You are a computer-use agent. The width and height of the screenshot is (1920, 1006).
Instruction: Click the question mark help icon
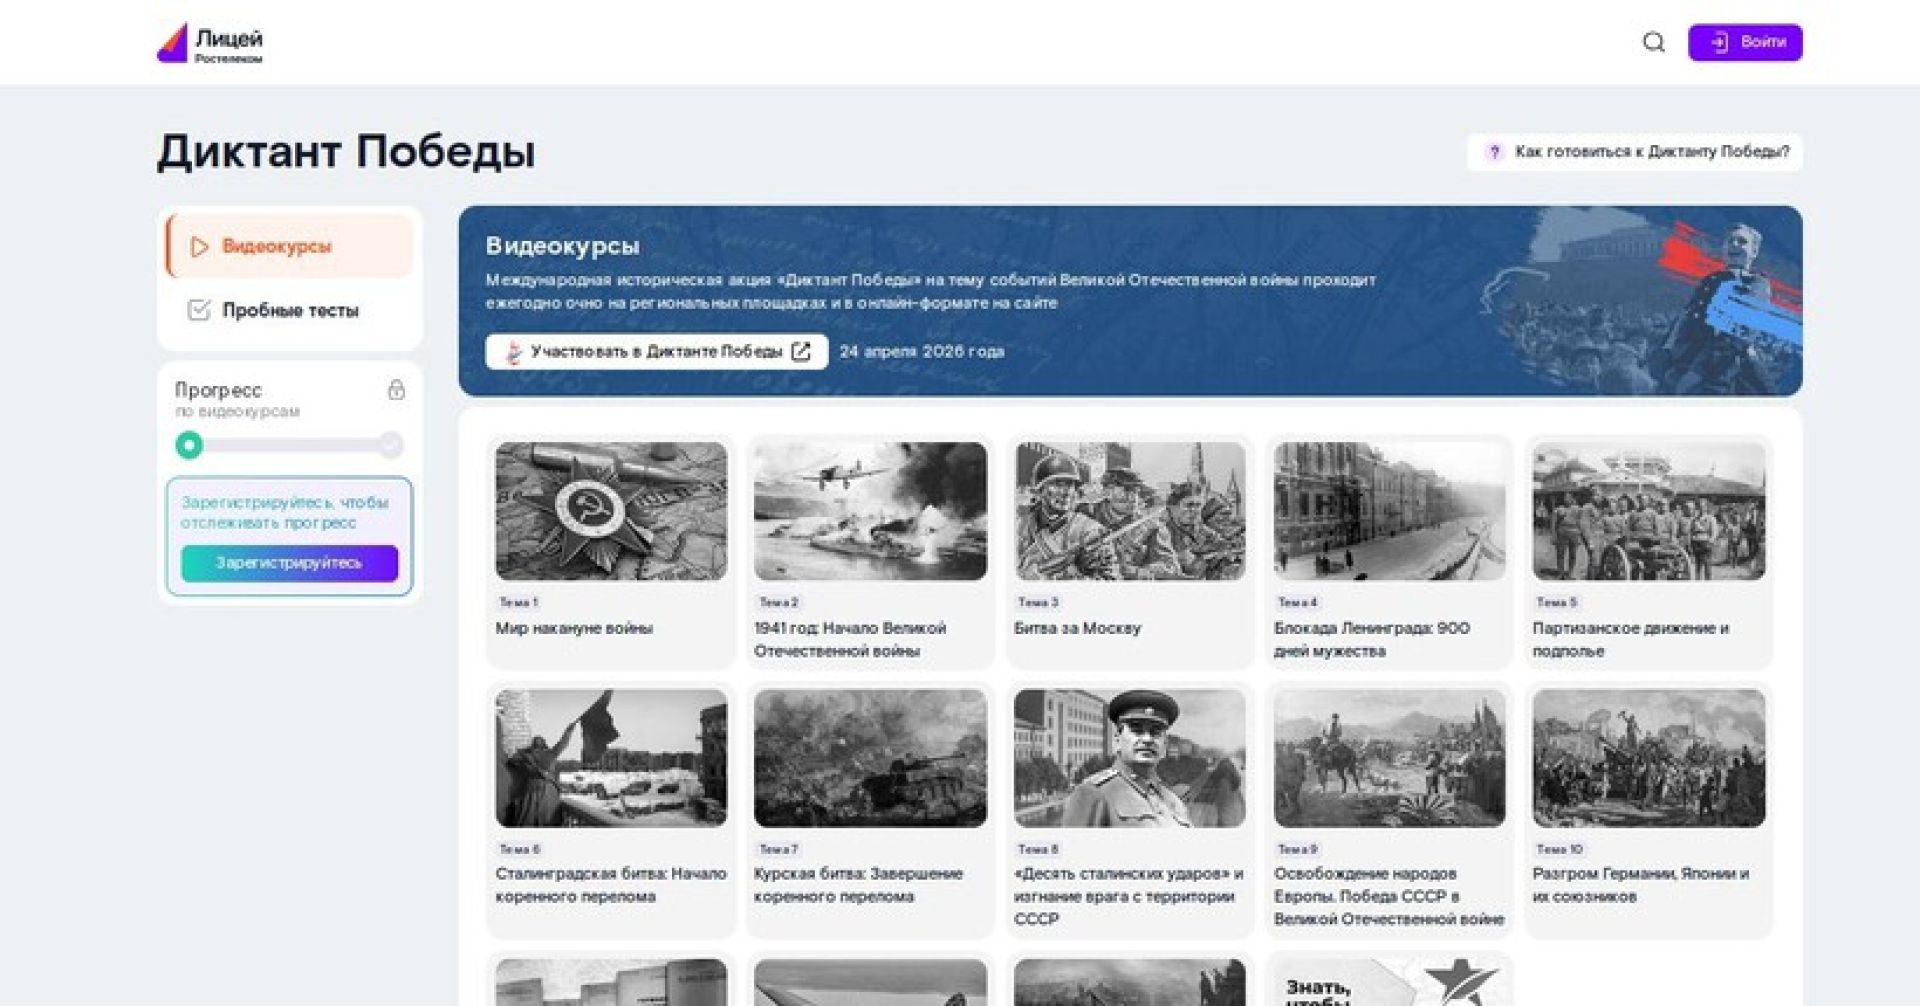[1494, 152]
